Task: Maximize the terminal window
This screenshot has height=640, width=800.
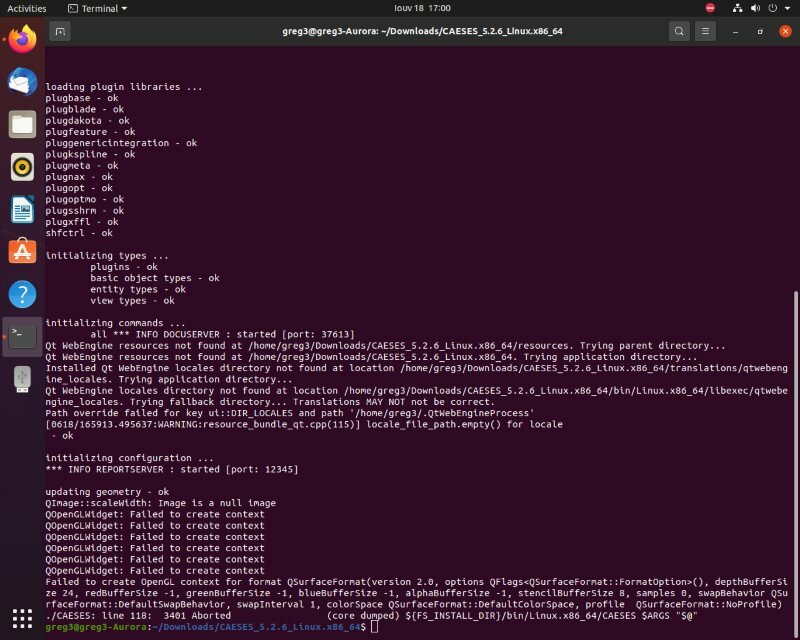Action: point(760,32)
